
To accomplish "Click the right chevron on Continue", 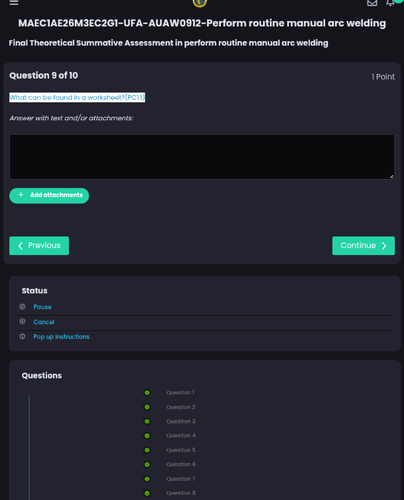I will tap(384, 246).
